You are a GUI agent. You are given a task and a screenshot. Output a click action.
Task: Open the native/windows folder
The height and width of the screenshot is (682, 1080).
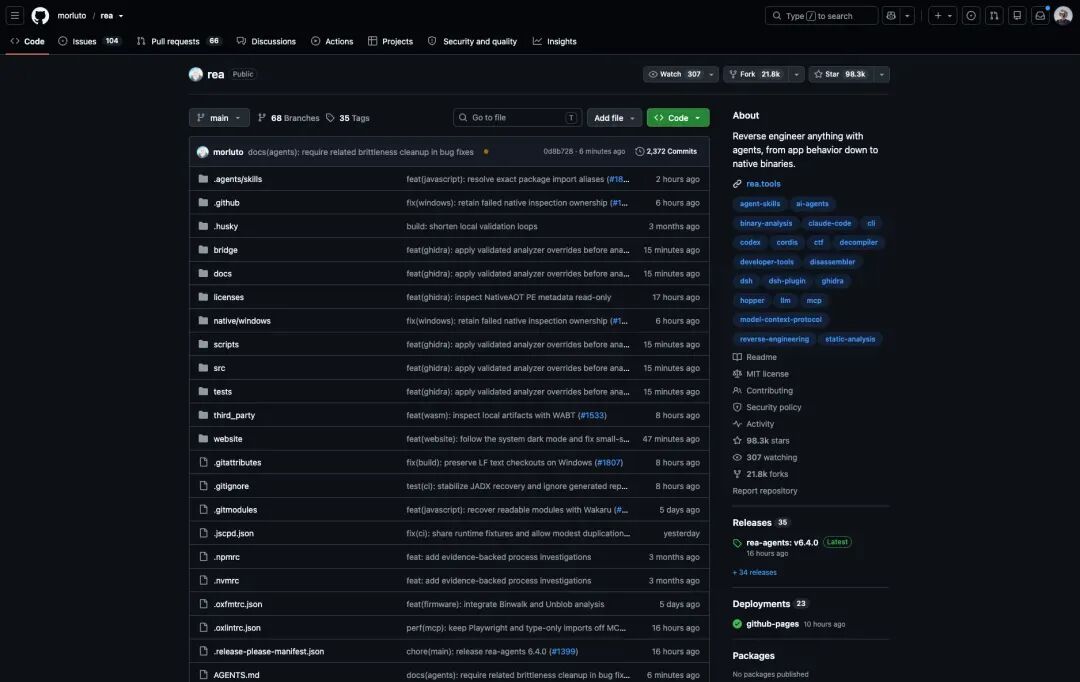point(242,321)
